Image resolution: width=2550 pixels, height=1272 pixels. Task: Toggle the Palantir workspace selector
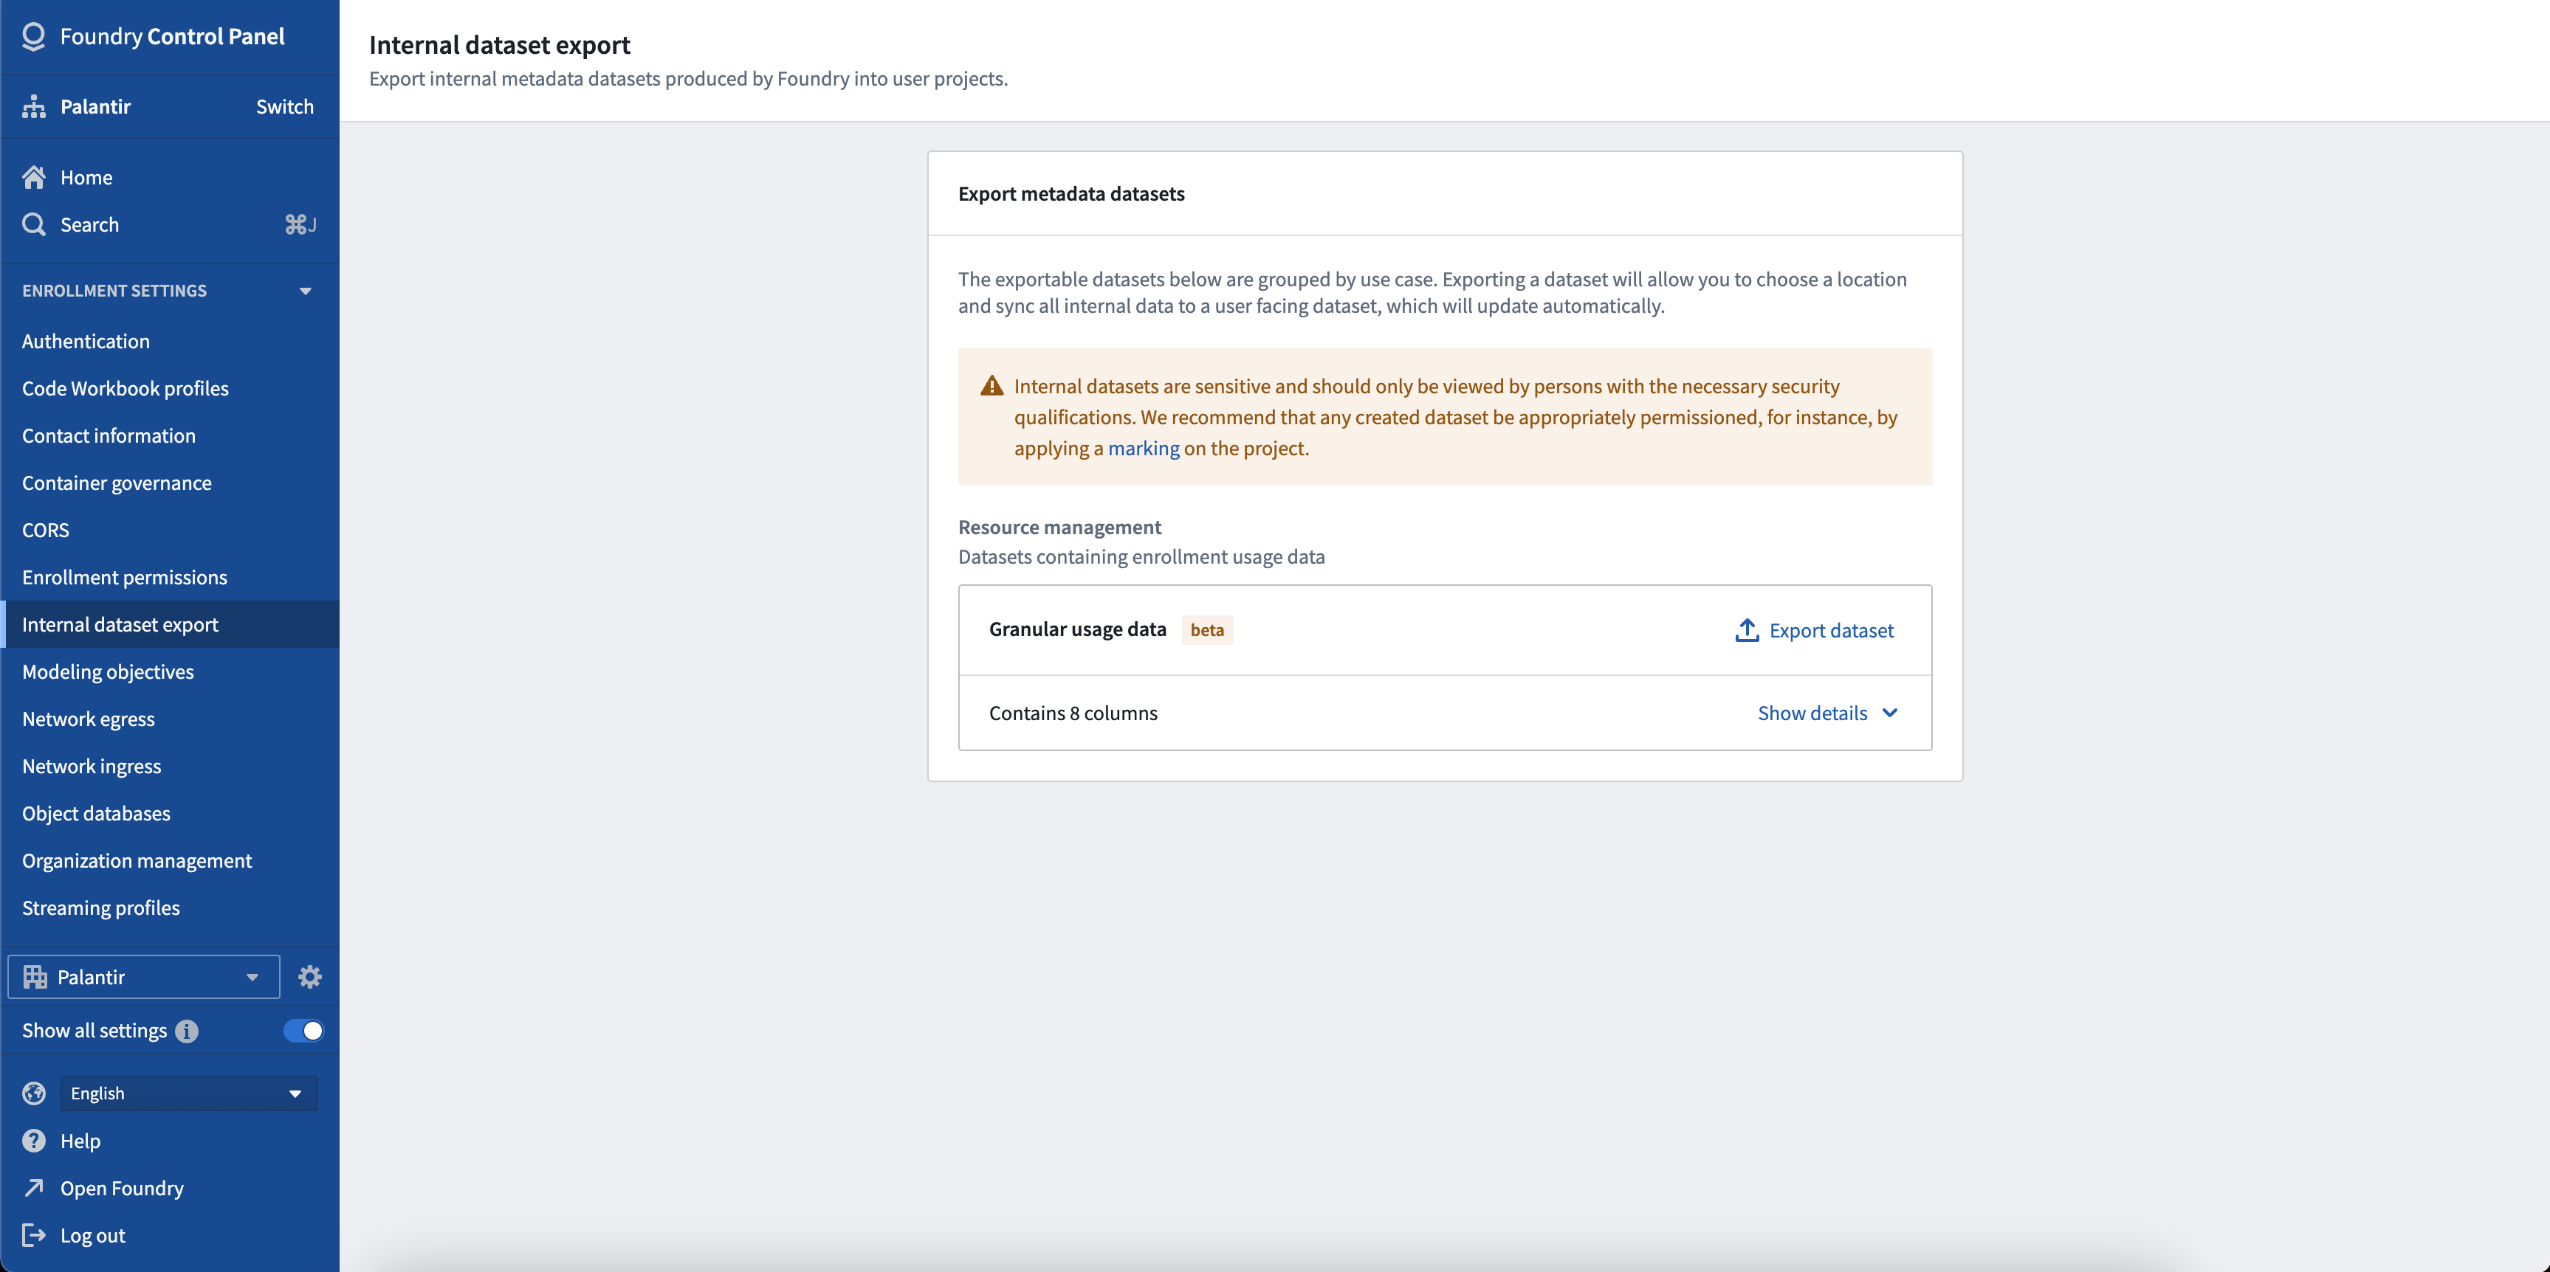[145, 976]
